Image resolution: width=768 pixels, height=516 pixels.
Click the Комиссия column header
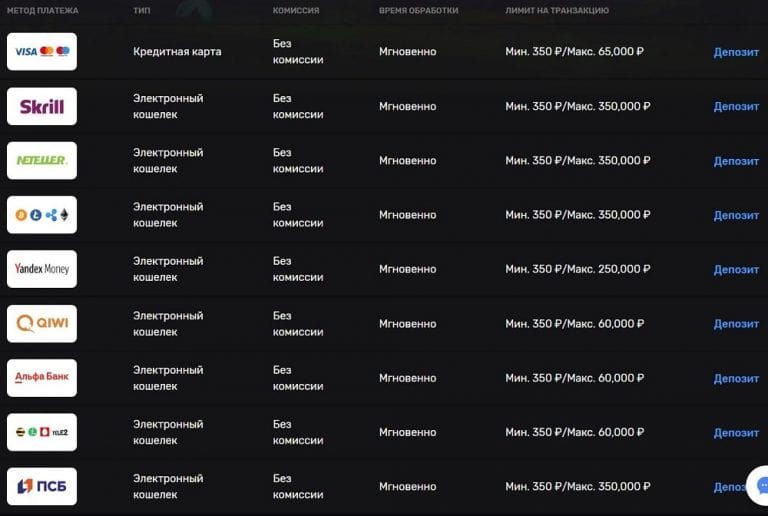pyautogui.click(x=295, y=11)
